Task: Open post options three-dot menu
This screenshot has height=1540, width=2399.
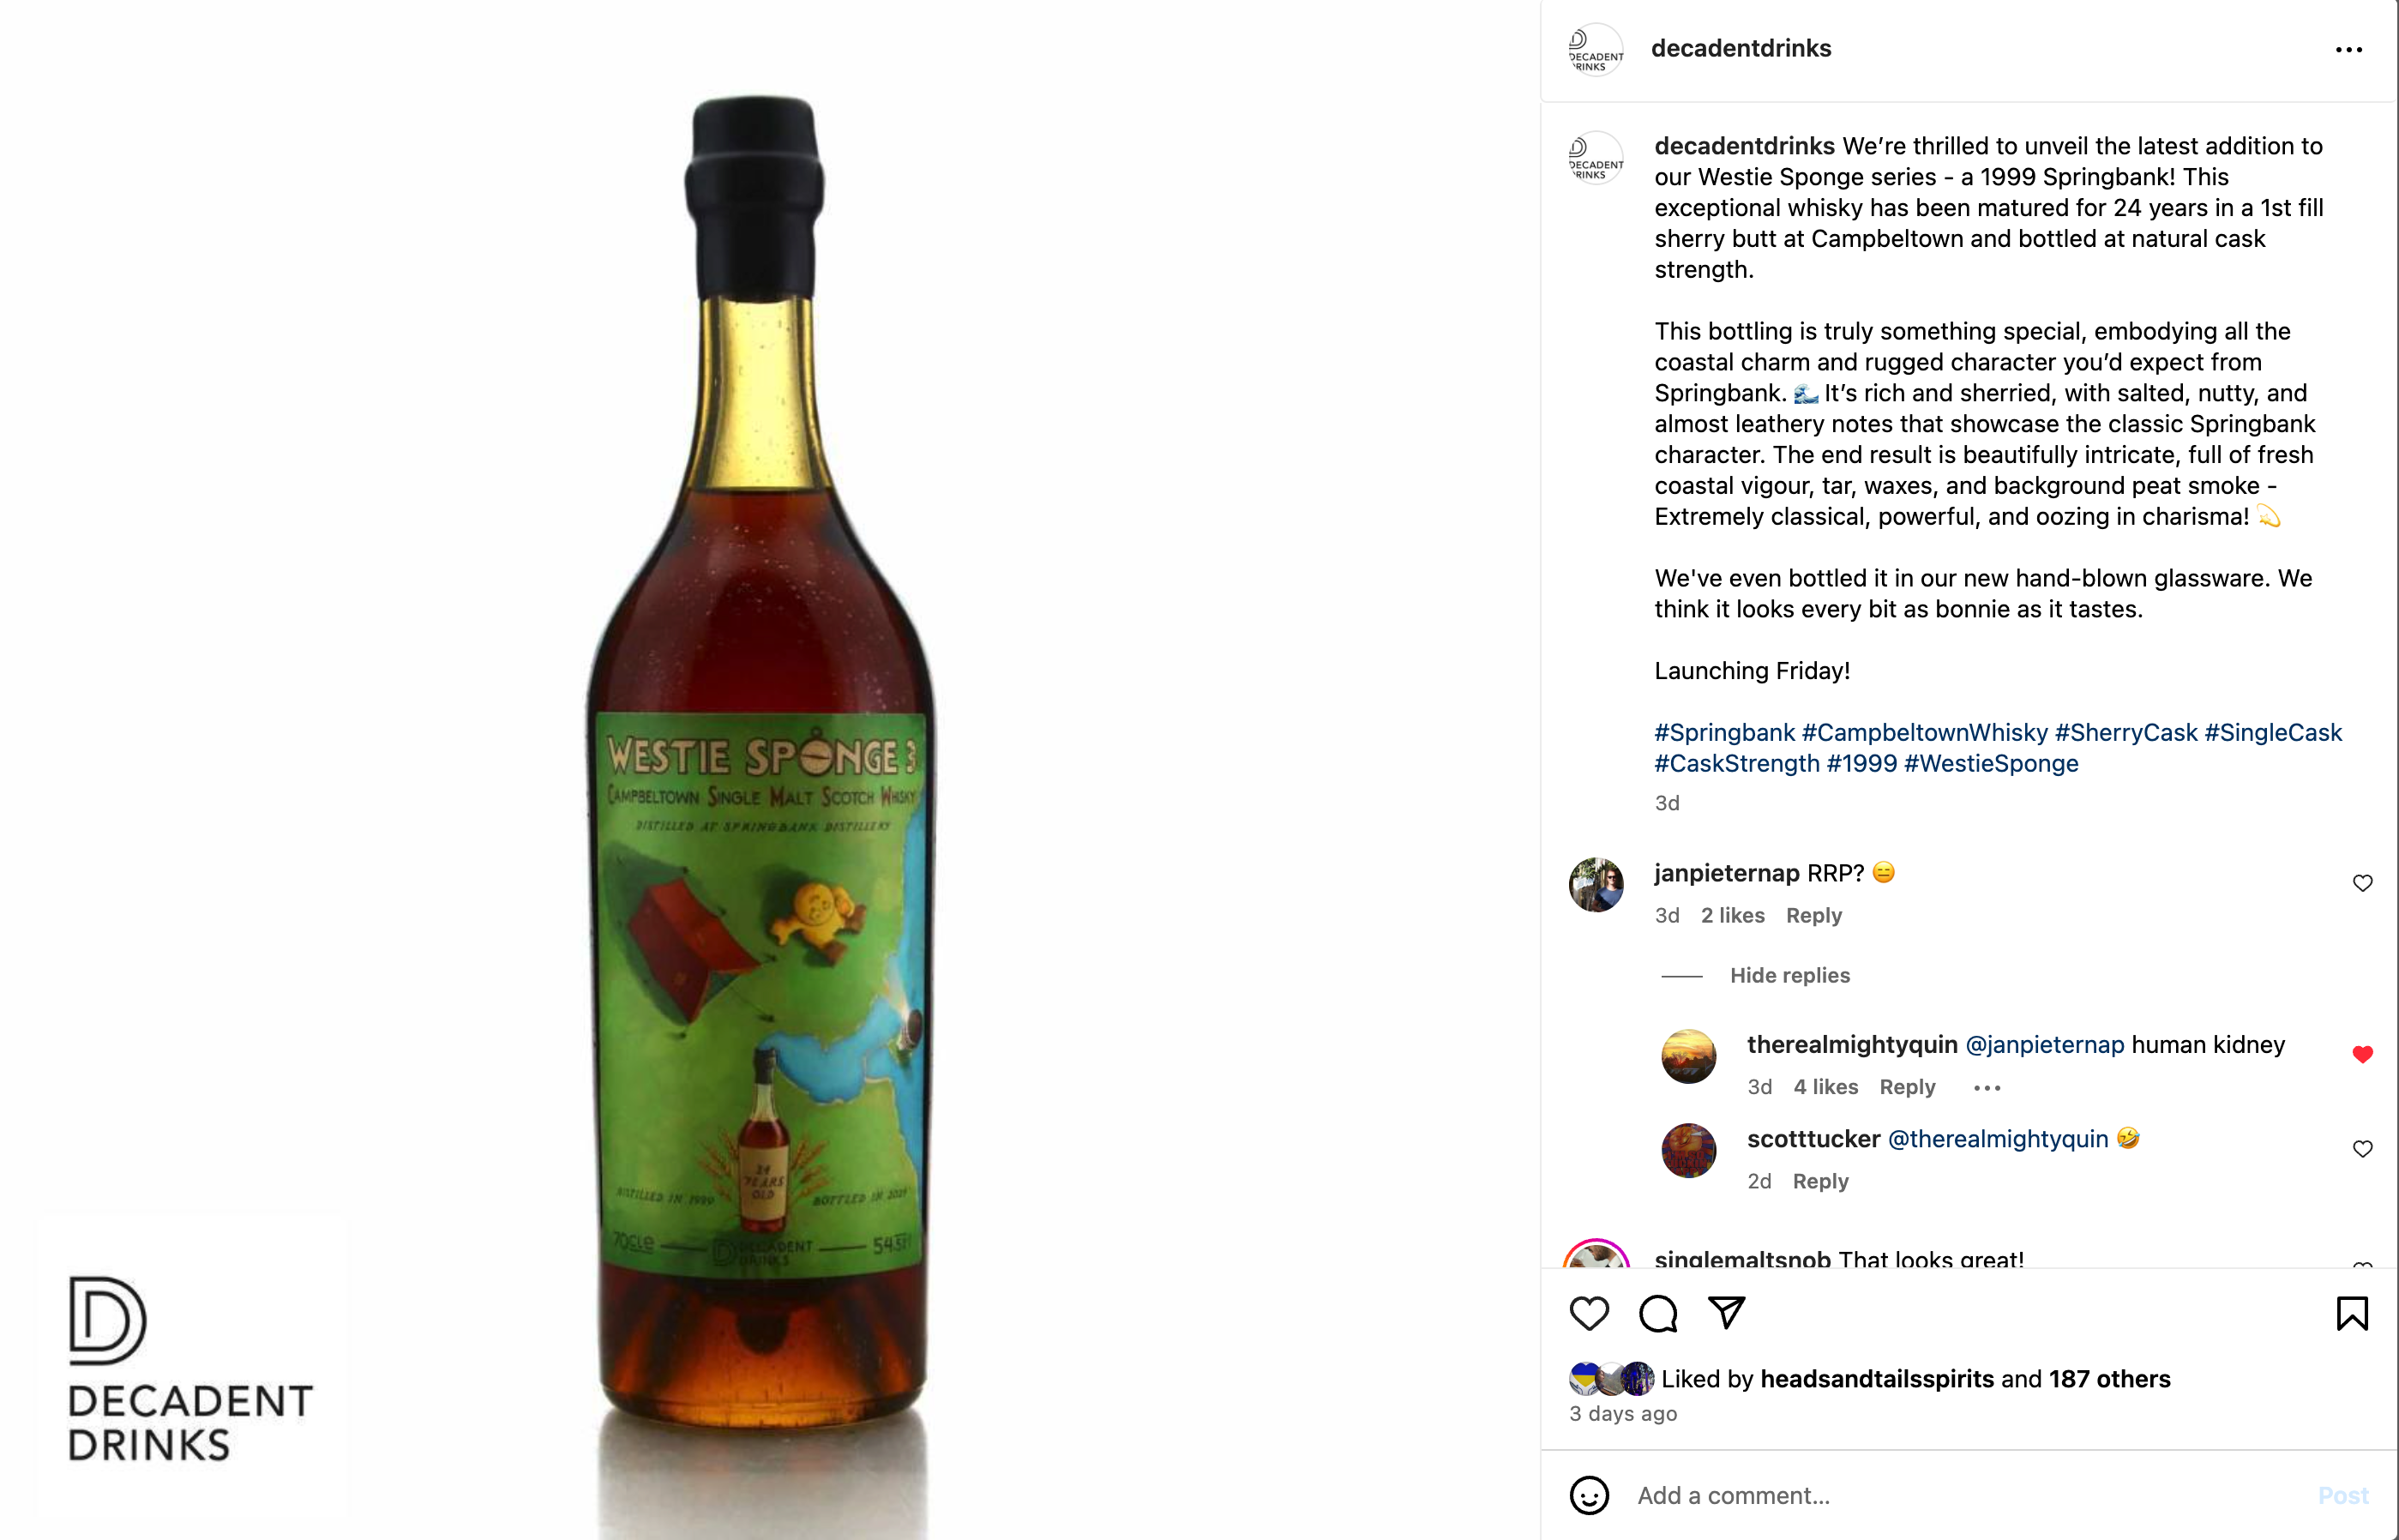Action: coord(2349,49)
